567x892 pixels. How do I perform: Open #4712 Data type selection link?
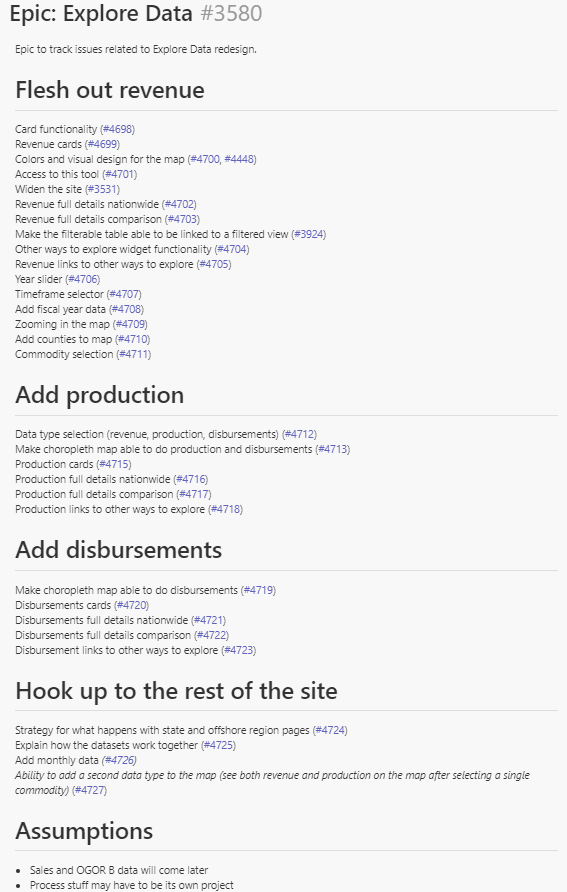tap(300, 434)
